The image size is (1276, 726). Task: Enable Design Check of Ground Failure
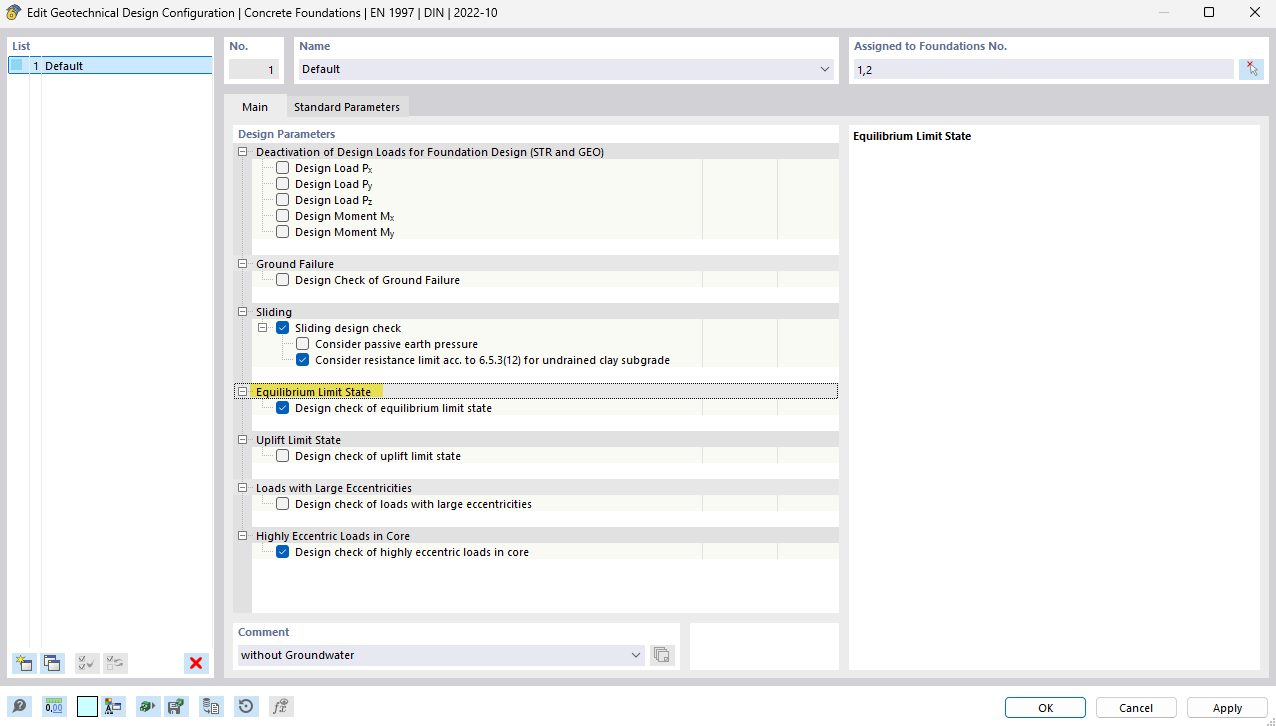point(283,280)
